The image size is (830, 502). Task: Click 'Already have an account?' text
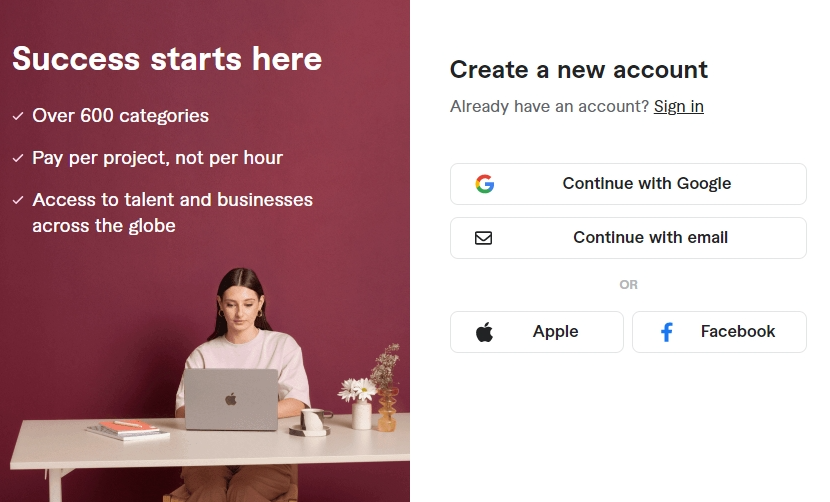(x=549, y=106)
